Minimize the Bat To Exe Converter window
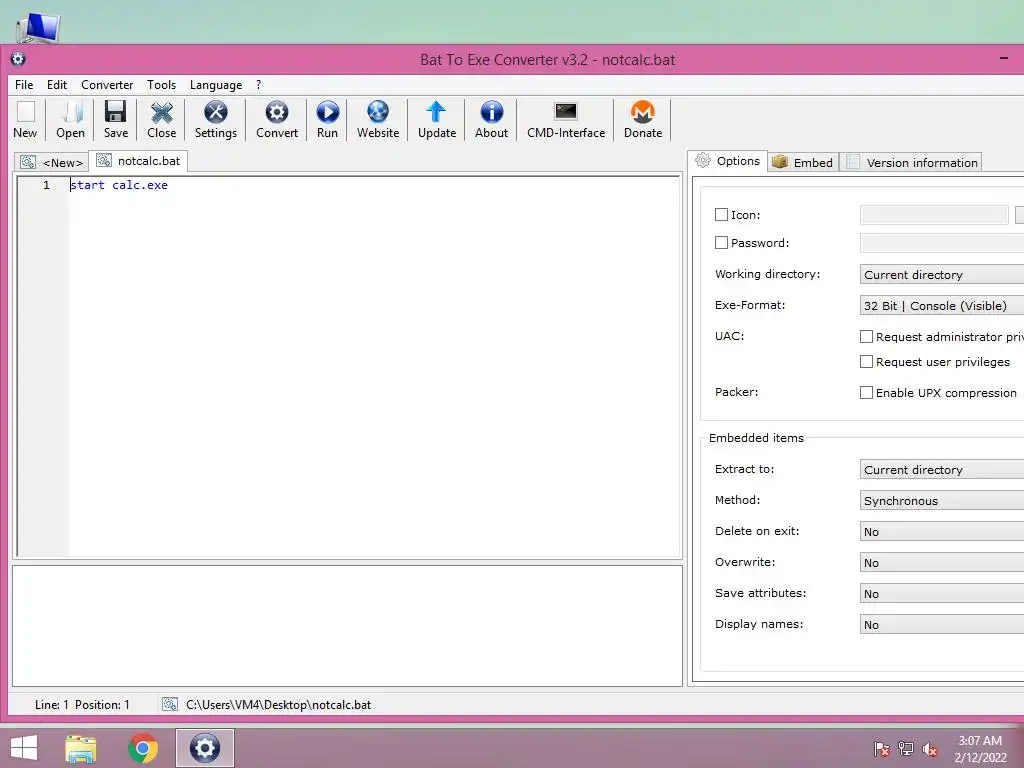Viewport: 1024px width, 768px height. (x=1004, y=58)
